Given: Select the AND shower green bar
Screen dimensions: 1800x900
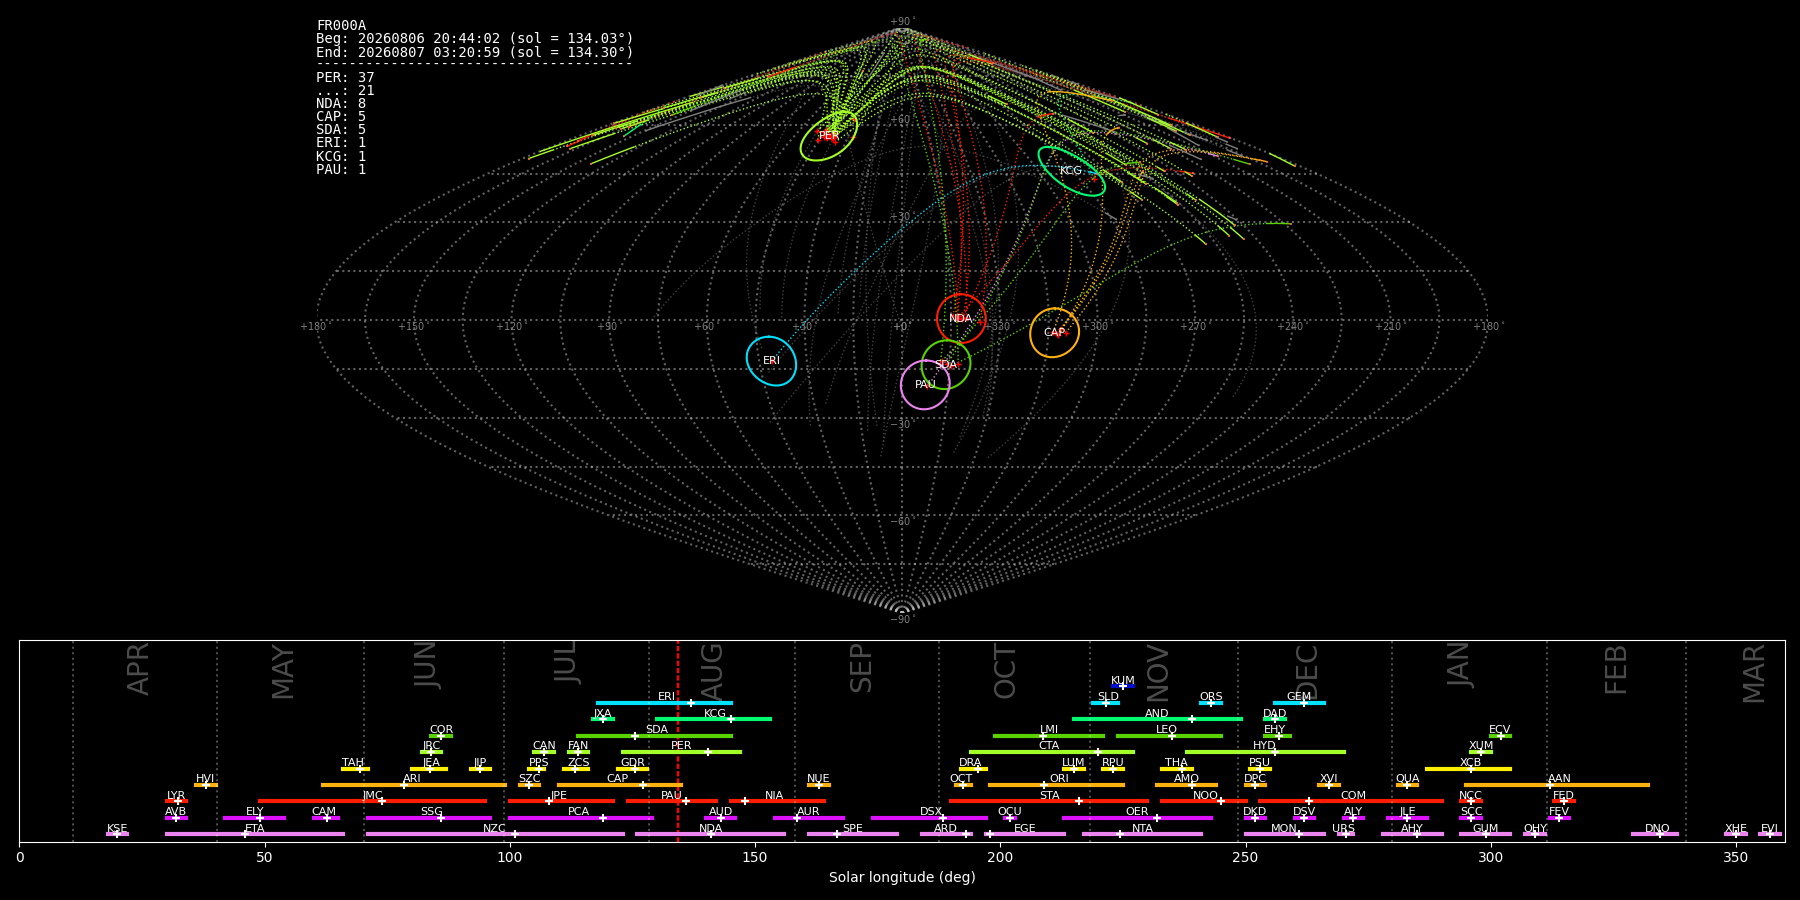Looking at the screenshot, I should 1157,719.
